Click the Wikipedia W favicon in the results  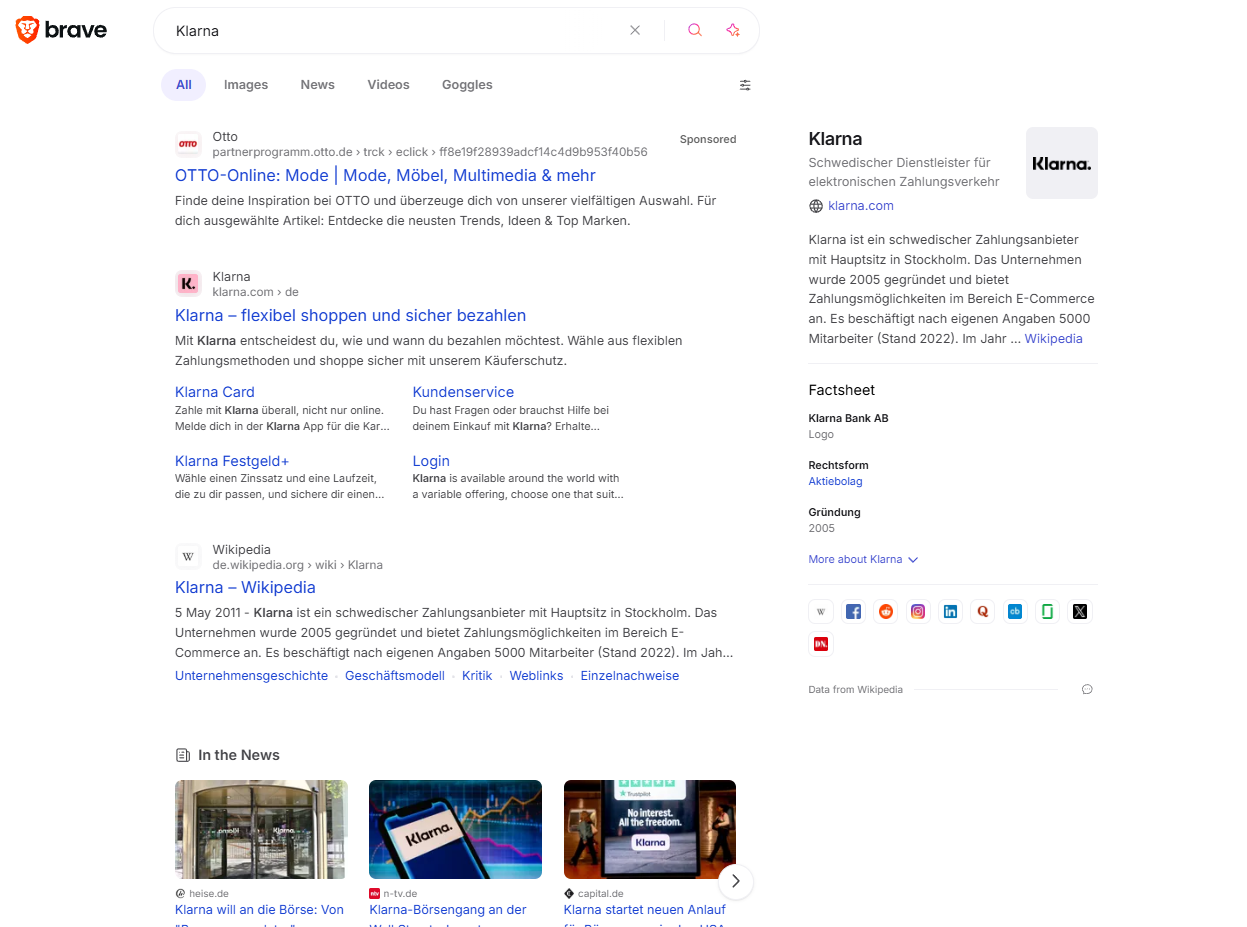(x=188, y=557)
